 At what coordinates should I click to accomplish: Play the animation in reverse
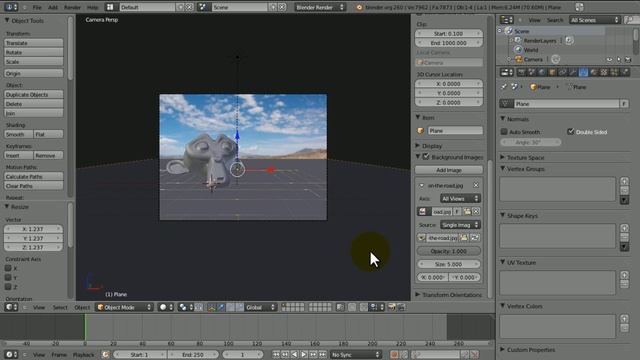(294, 355)
